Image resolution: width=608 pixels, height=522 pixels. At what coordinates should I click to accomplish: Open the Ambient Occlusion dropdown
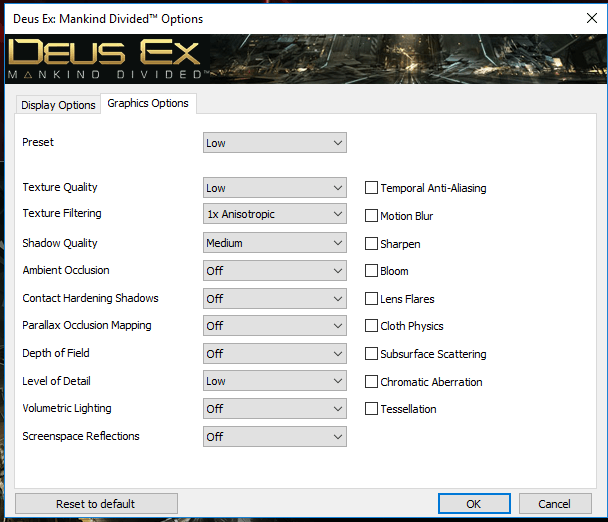(274, 271)
